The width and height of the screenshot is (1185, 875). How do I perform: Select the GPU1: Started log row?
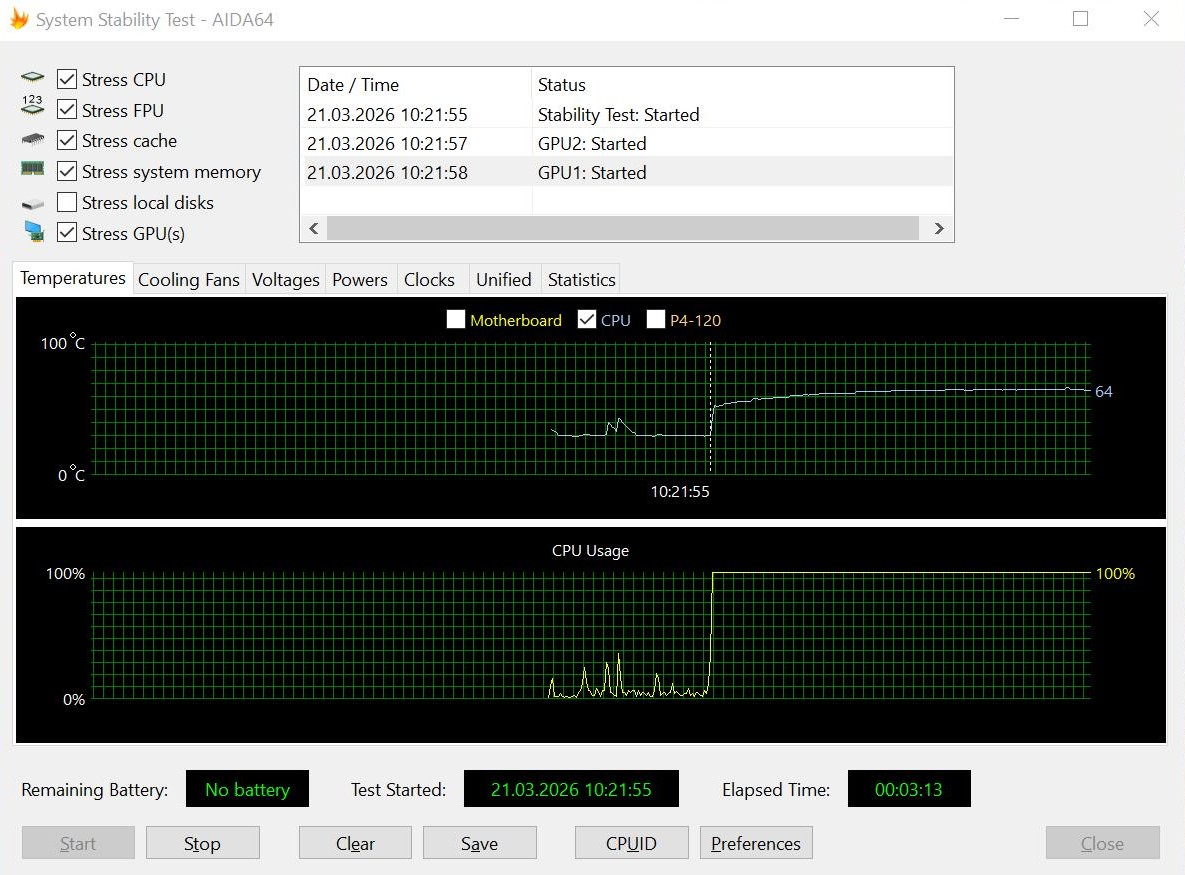coord(627,172)
